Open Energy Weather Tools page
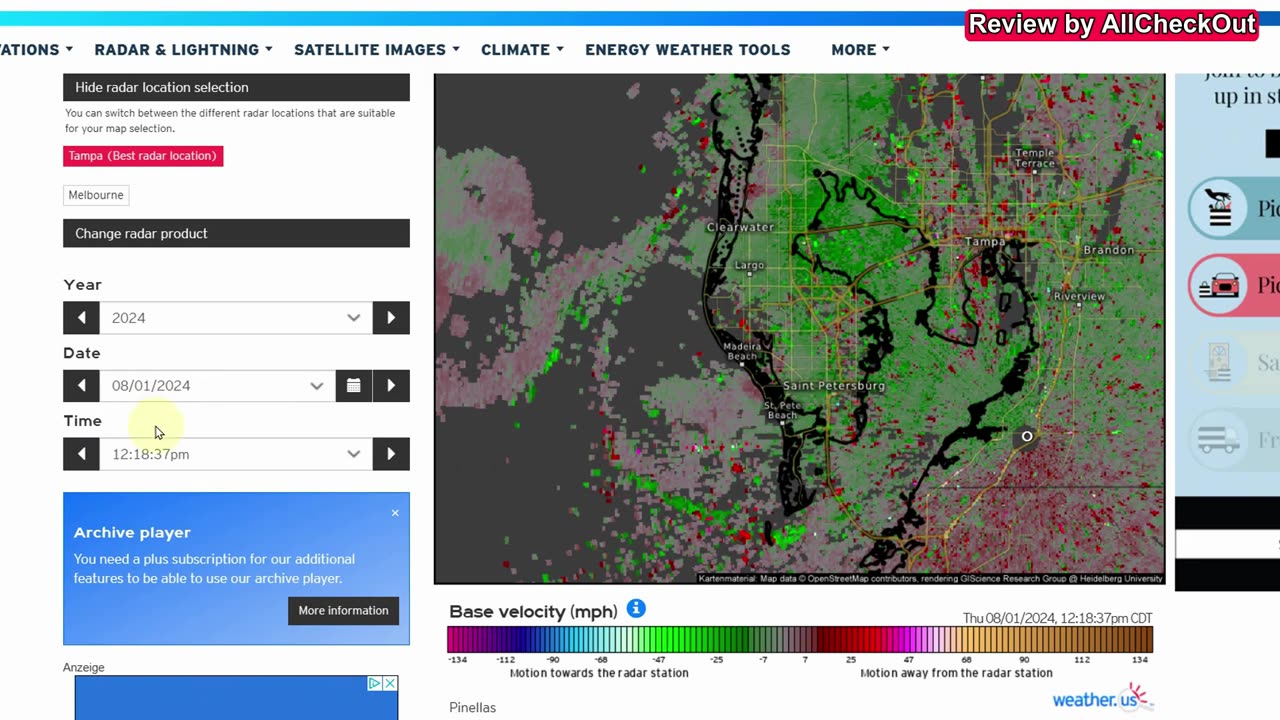1280x720 pixels. coord(688,50)
